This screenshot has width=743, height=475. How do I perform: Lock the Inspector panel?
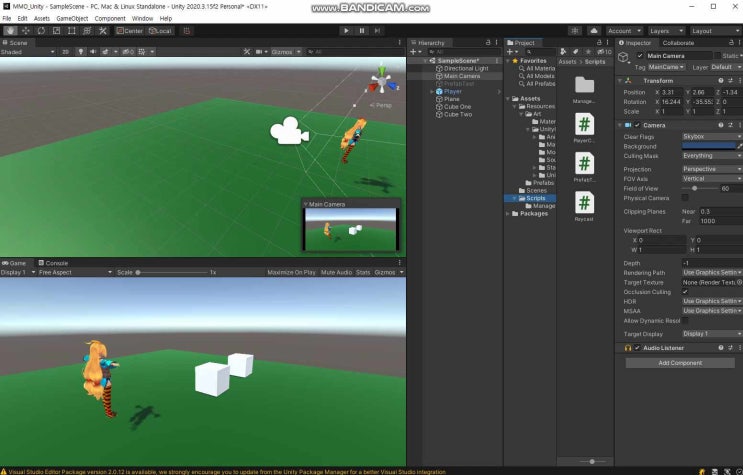[x=730, y=43]
